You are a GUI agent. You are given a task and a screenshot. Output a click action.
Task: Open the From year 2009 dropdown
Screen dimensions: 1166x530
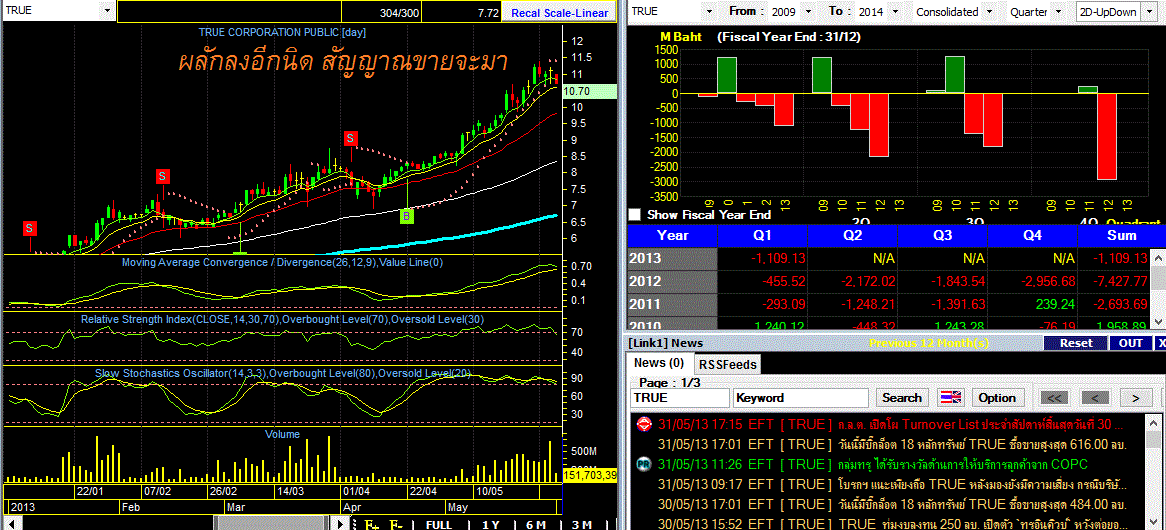pos(810,11)
